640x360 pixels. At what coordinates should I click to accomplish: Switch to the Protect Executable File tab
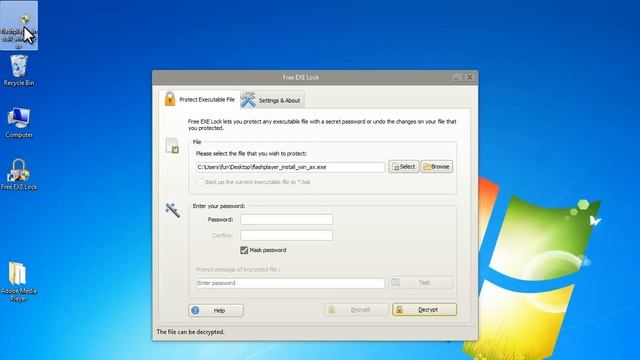point(200,99)
